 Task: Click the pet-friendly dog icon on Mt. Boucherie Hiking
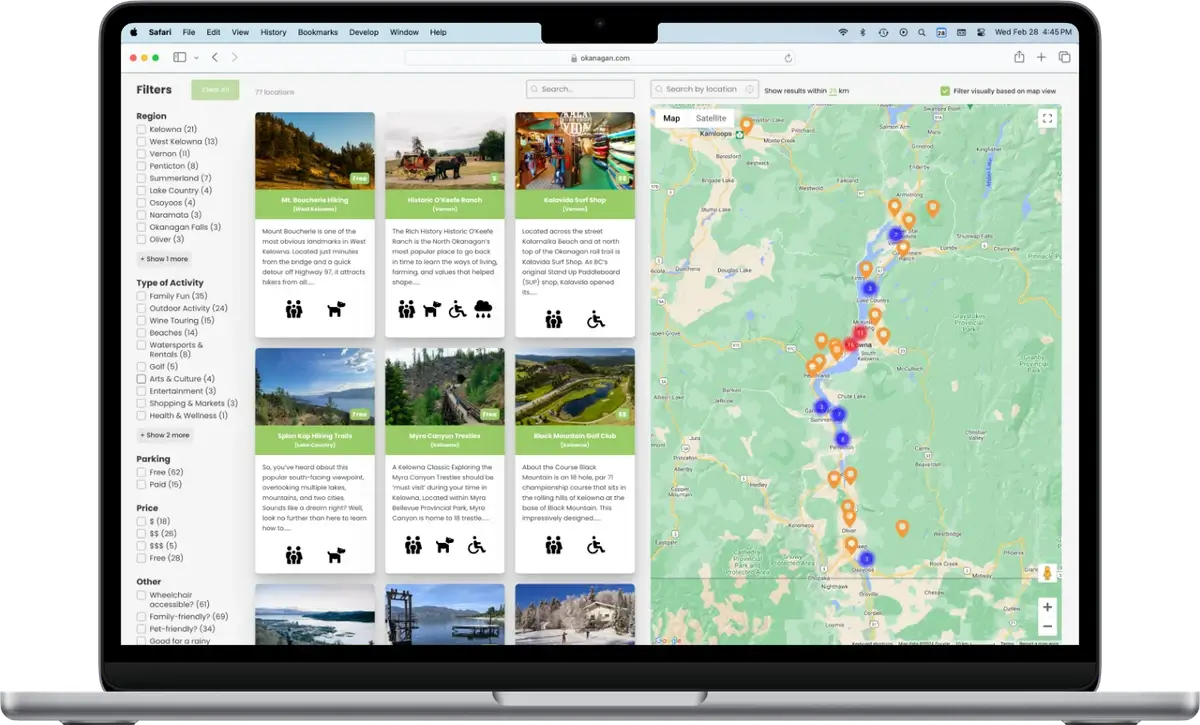(336, 310)
